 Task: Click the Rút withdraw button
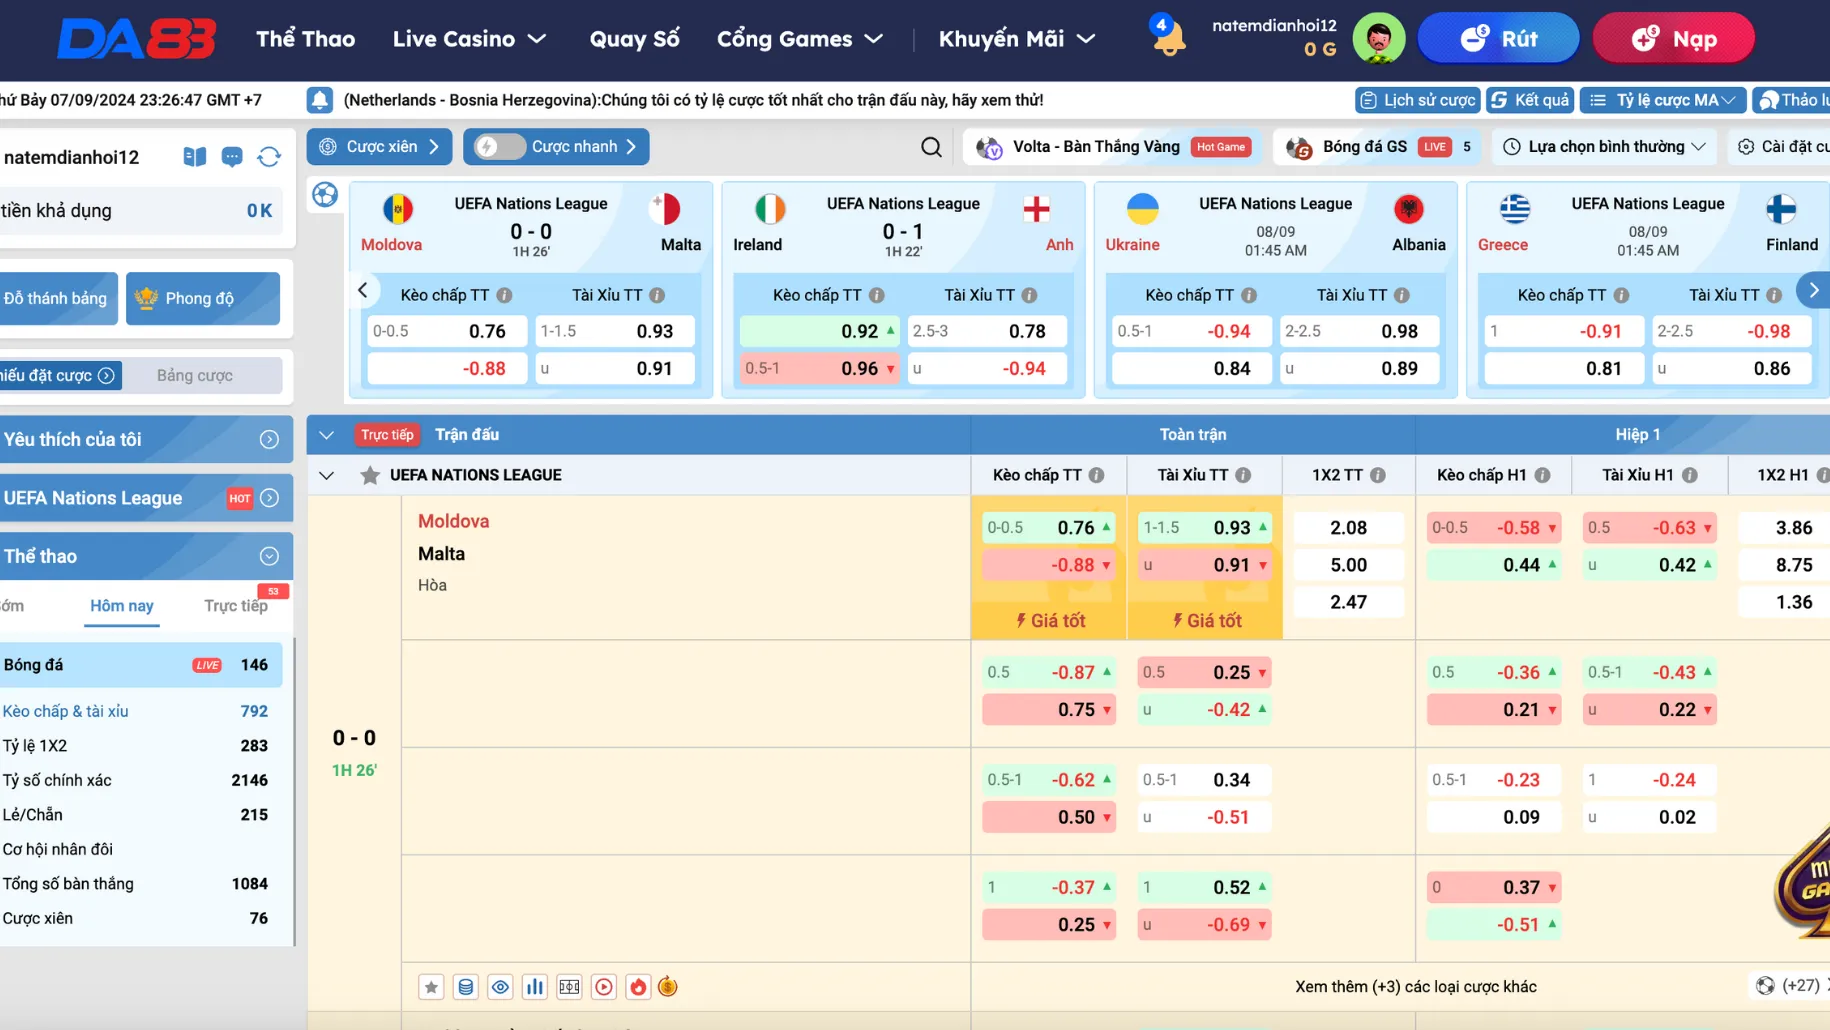(1498, 39)
